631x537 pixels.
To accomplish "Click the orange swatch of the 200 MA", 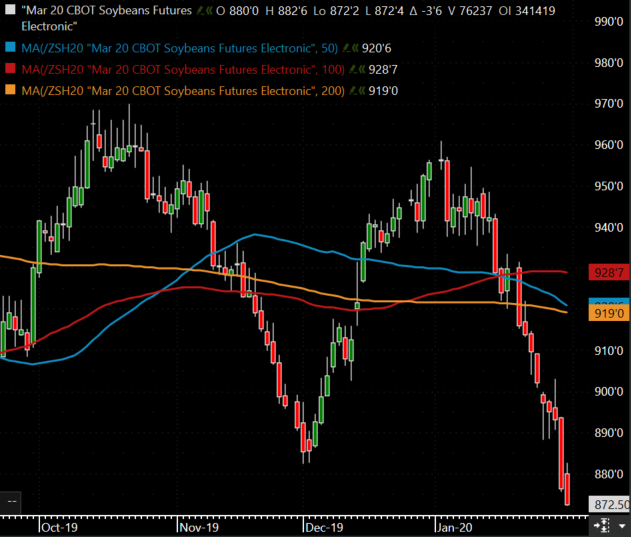I will click(10, 90).
